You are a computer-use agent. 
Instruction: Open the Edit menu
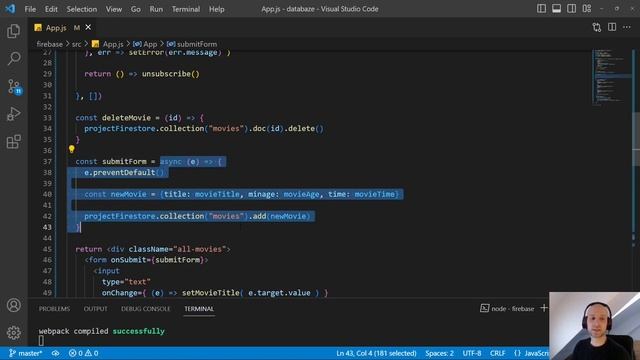point(51,9)
